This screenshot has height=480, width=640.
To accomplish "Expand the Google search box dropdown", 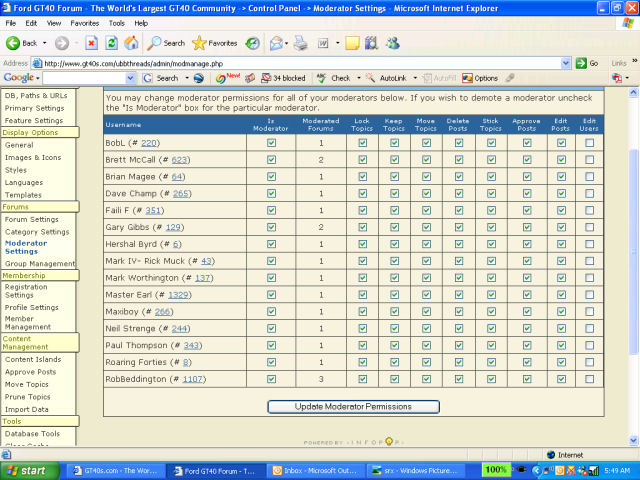I will (130, 78).
